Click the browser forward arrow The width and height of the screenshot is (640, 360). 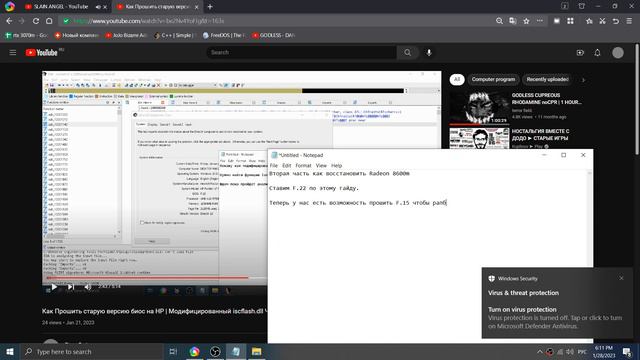coord(22,21)
